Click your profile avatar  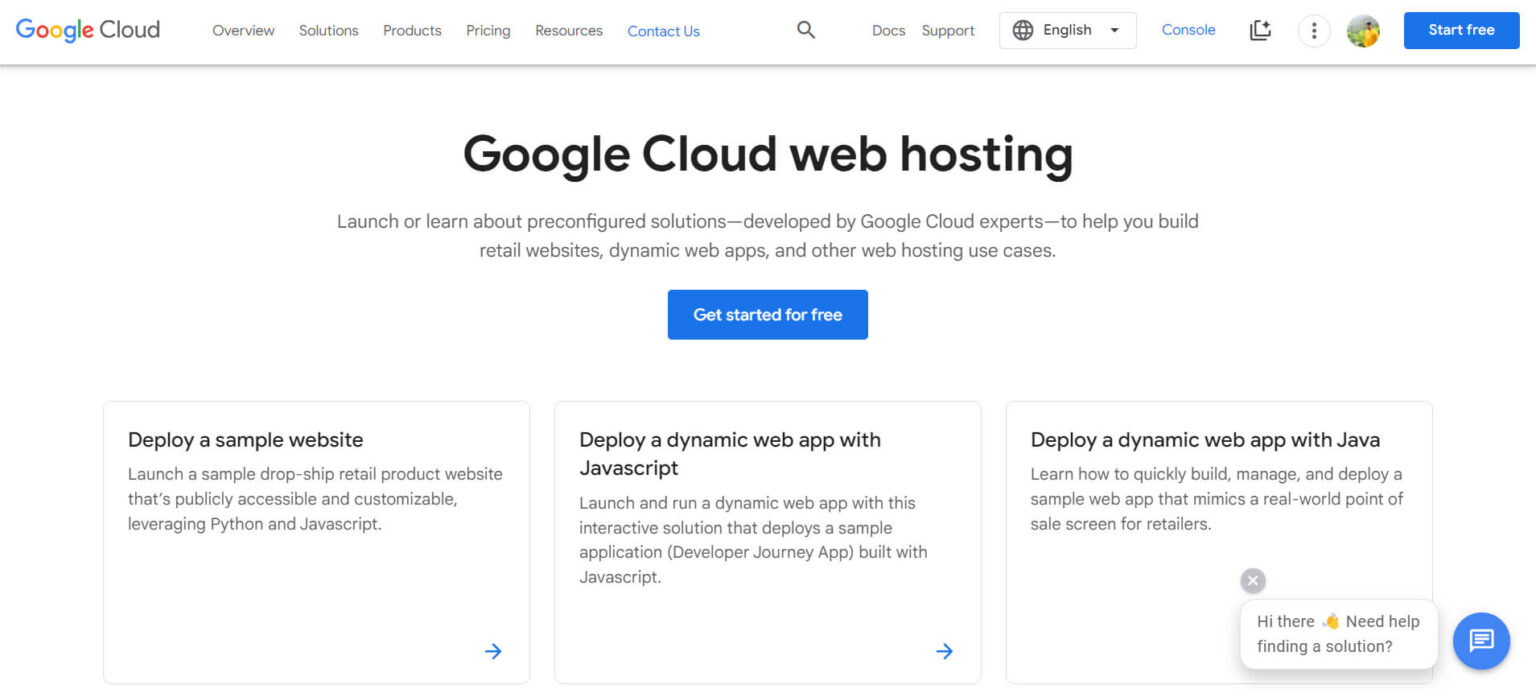coord(1363,30)
